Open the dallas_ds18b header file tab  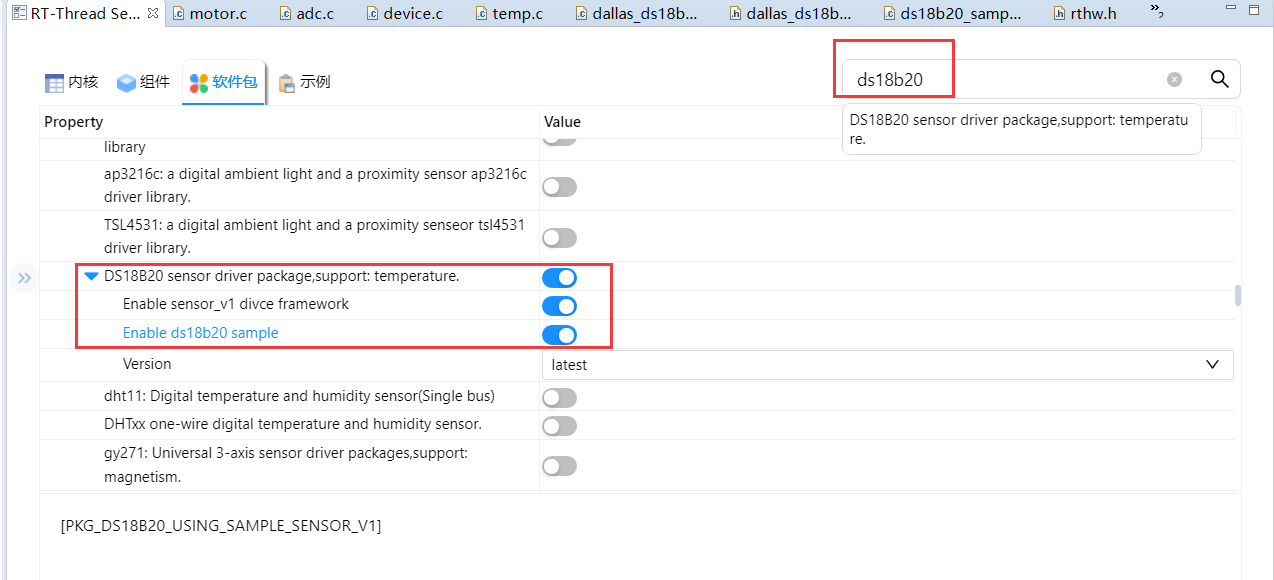point(790,14)
